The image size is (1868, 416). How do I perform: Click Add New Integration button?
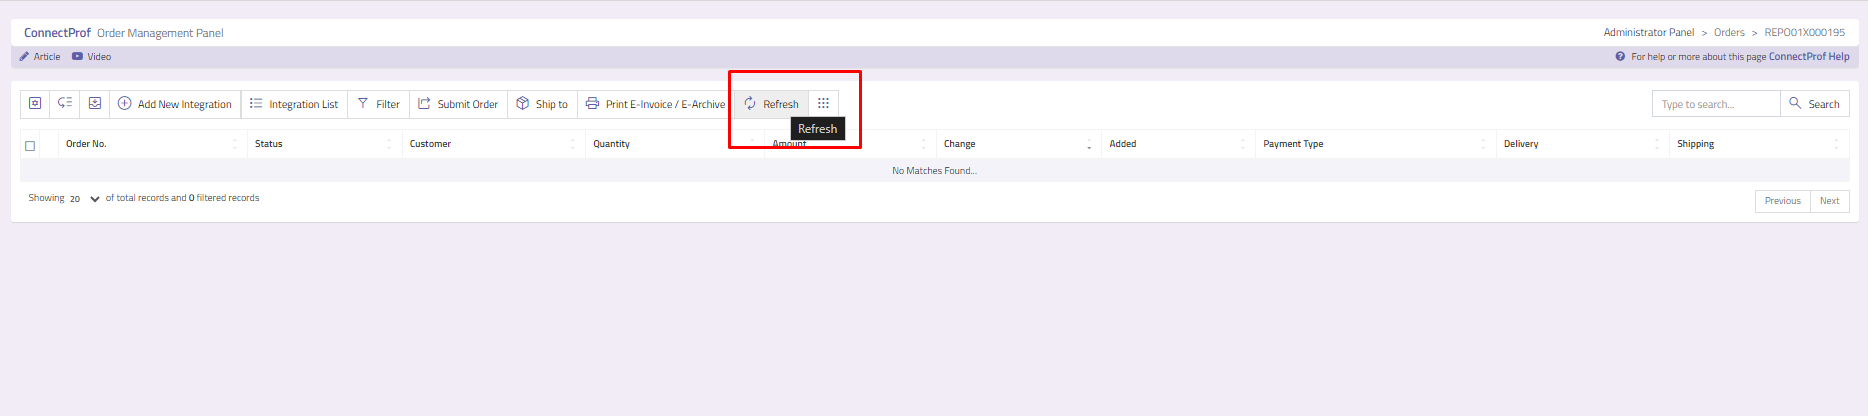pos(175,104)
